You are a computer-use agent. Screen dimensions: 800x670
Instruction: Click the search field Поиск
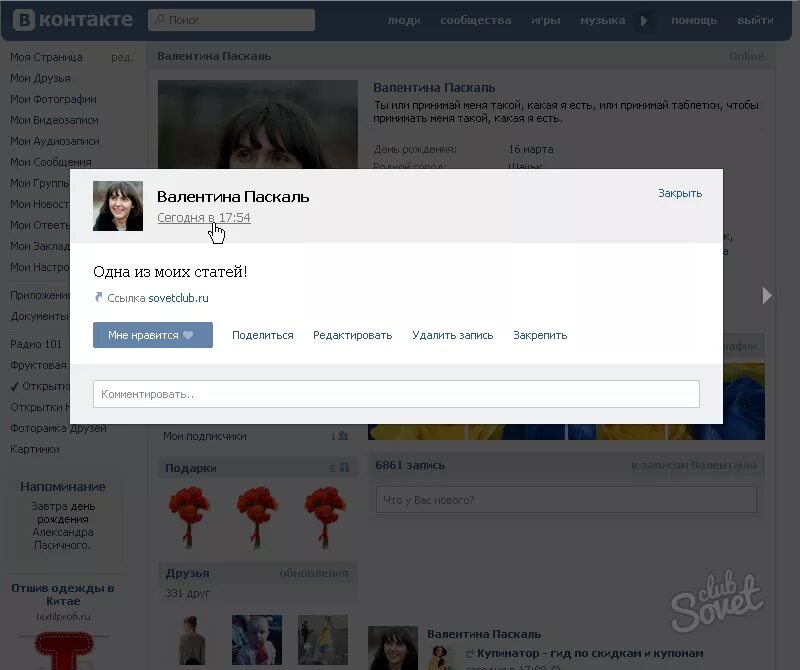click(231, 20)
